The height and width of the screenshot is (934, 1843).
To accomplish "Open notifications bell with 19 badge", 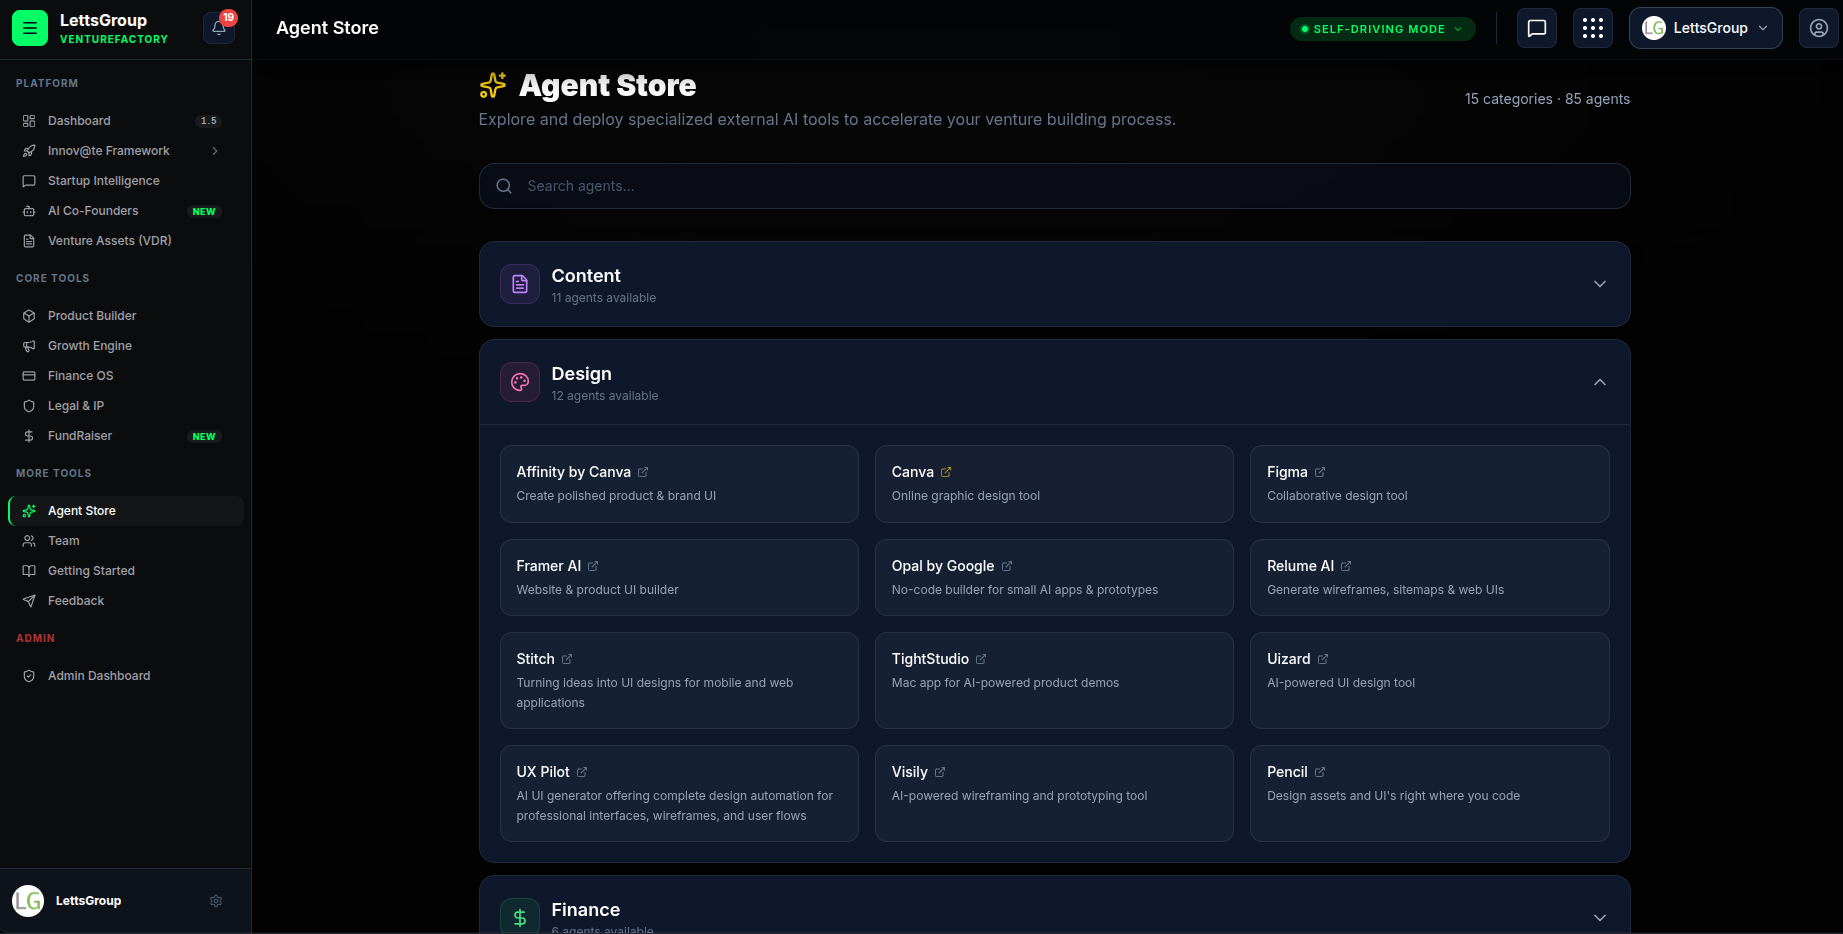I will click(x=219, y=28).
